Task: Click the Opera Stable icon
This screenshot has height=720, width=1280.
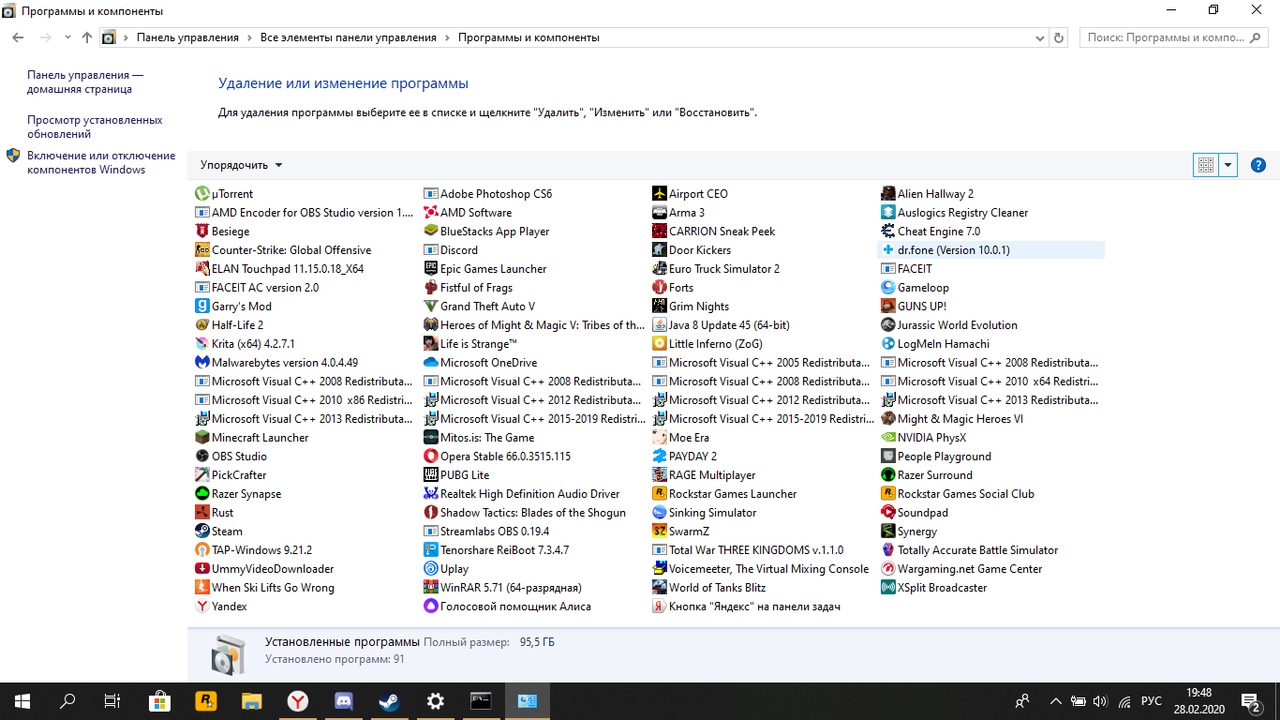Action: [431, 456]
